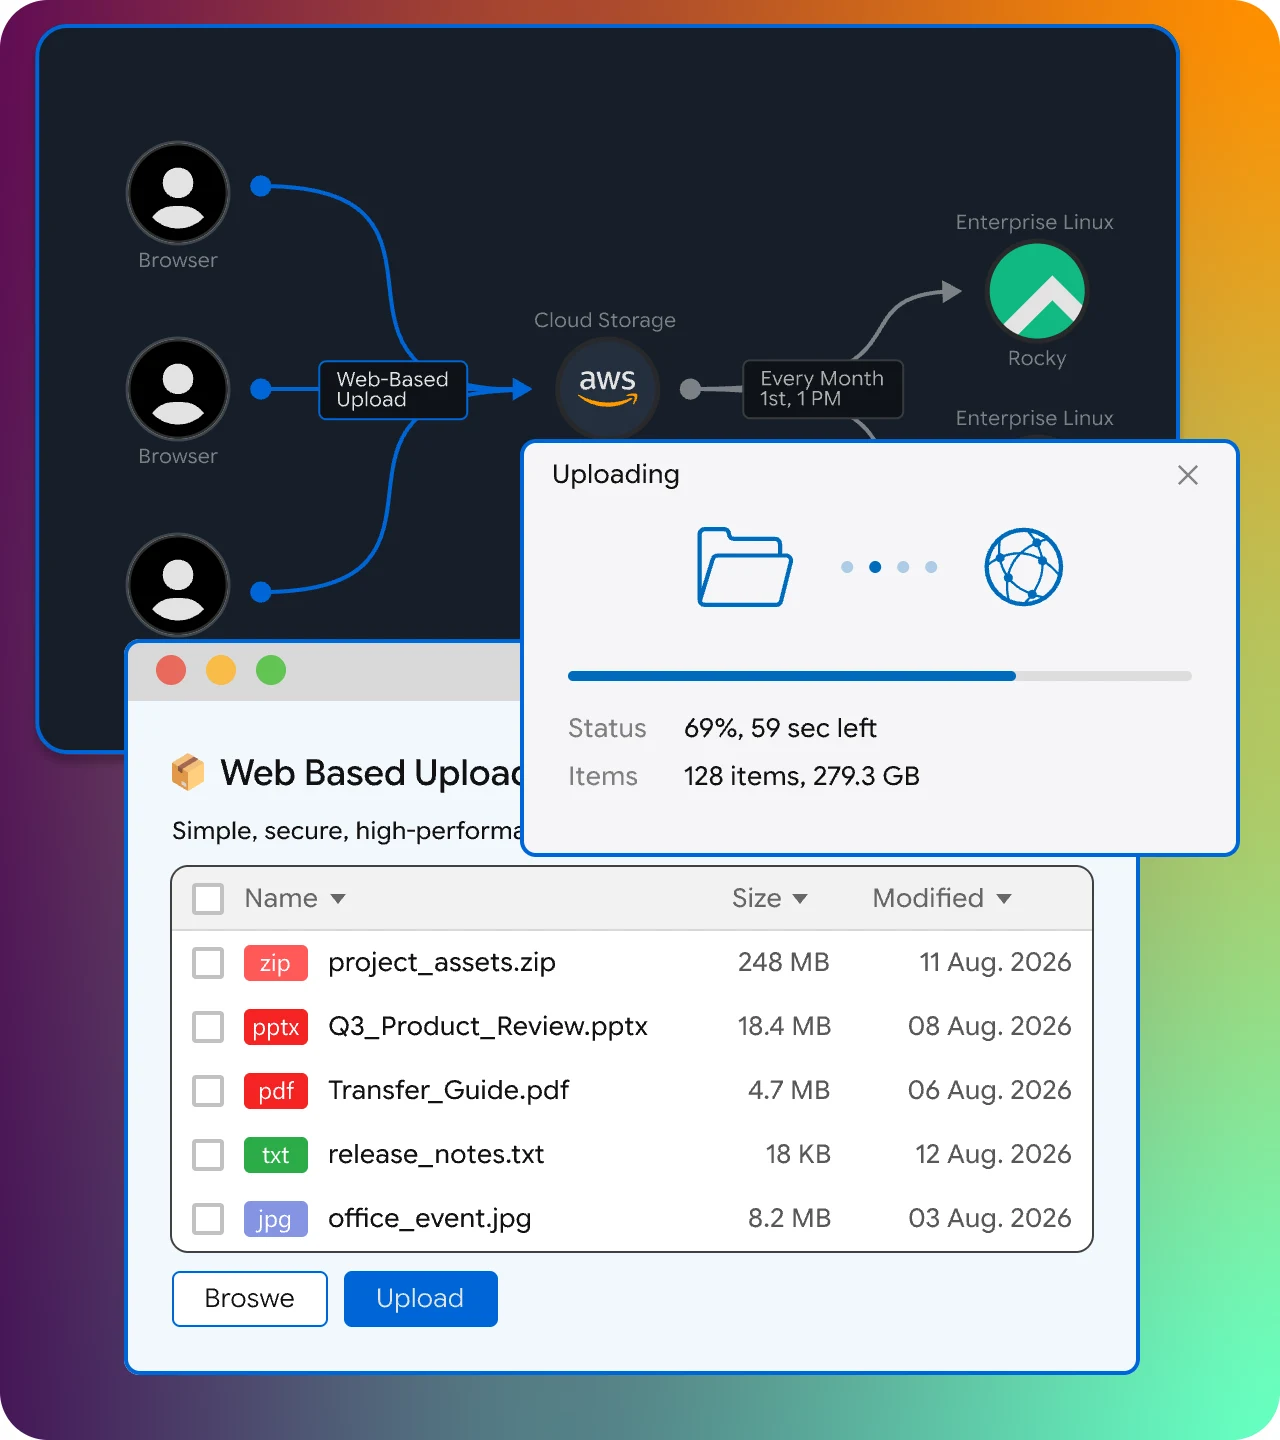Screen dimensions: 1280x1440
Task: Click the package icon beside Web Based Upload
Action: (188, 772)
